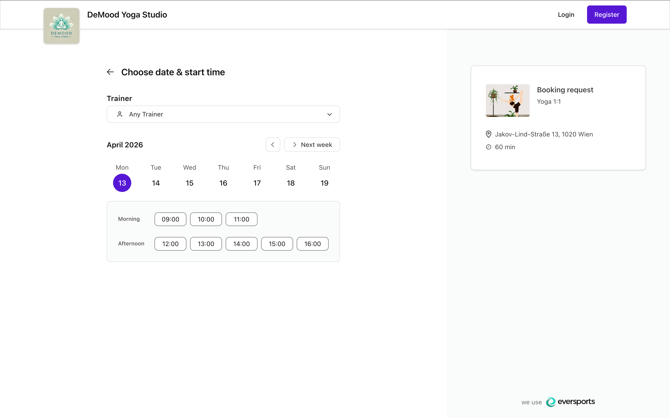Image resolution: width=670 pixels, height=418 pixels.
Task: Click the April 2026 month label
Action: click(125, 145)
